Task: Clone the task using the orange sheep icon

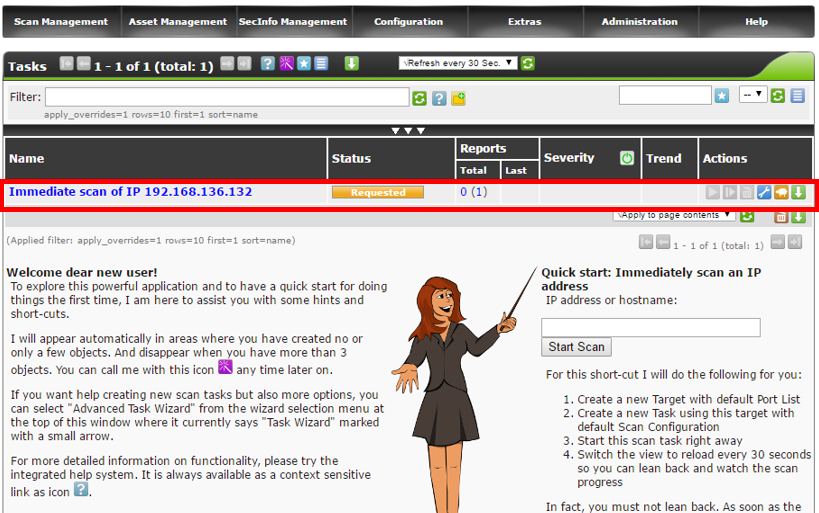Action: [x=781, y=192]
